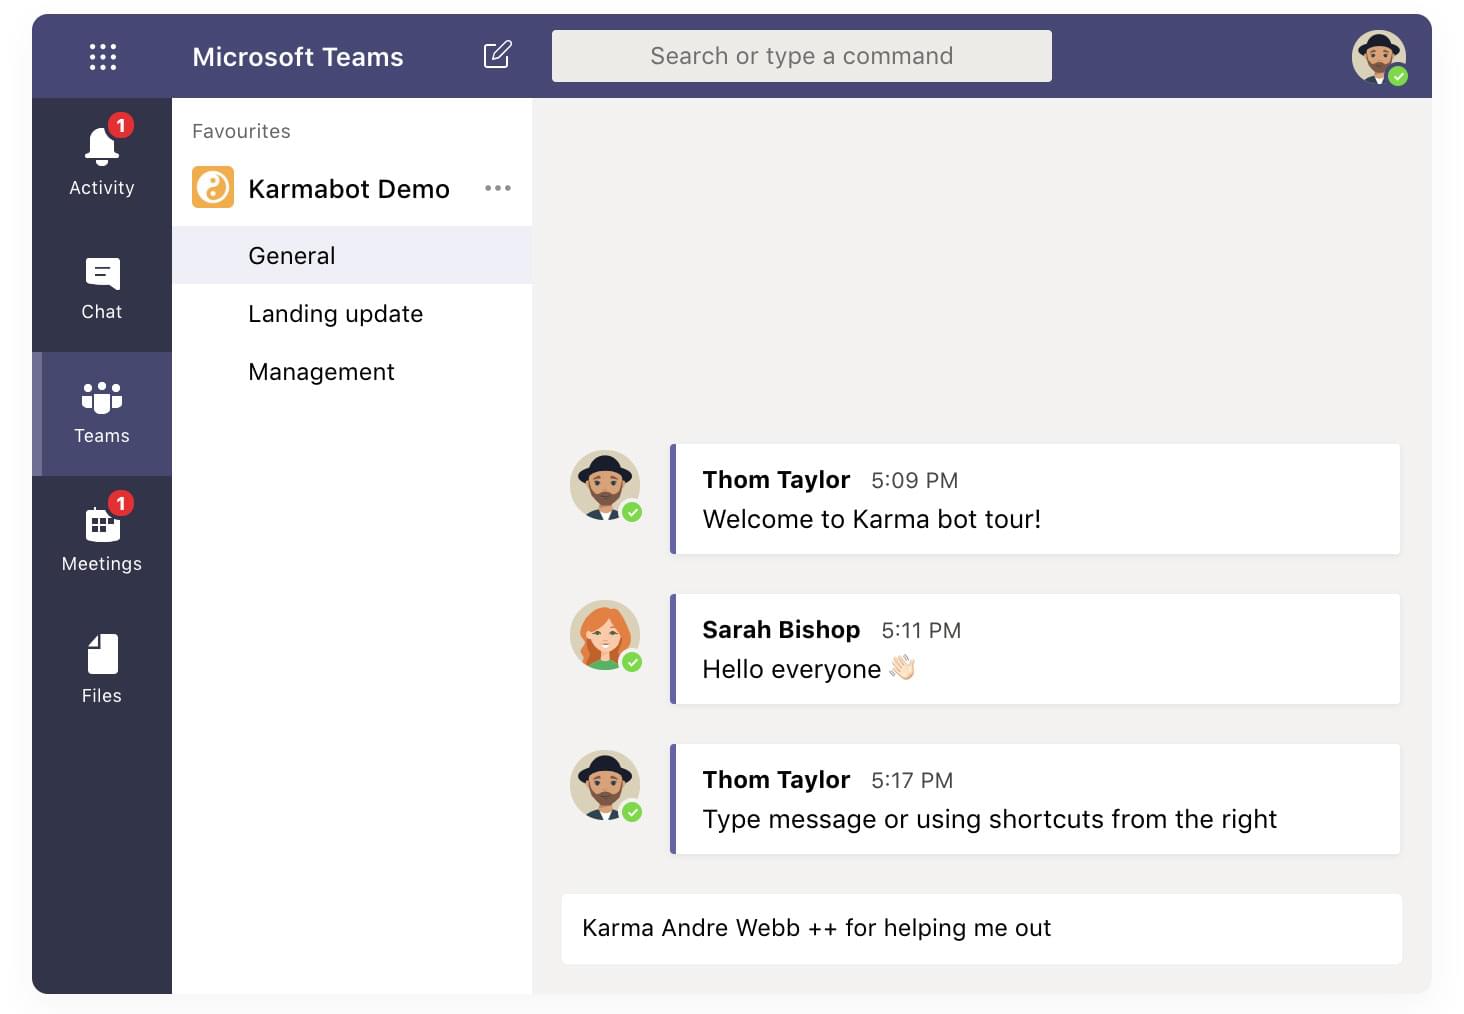Open Sarah Bishop's Hello everyone message
This screenshot has height=1014, width=1464.
pyautogui.click(x=1037, y=649)
